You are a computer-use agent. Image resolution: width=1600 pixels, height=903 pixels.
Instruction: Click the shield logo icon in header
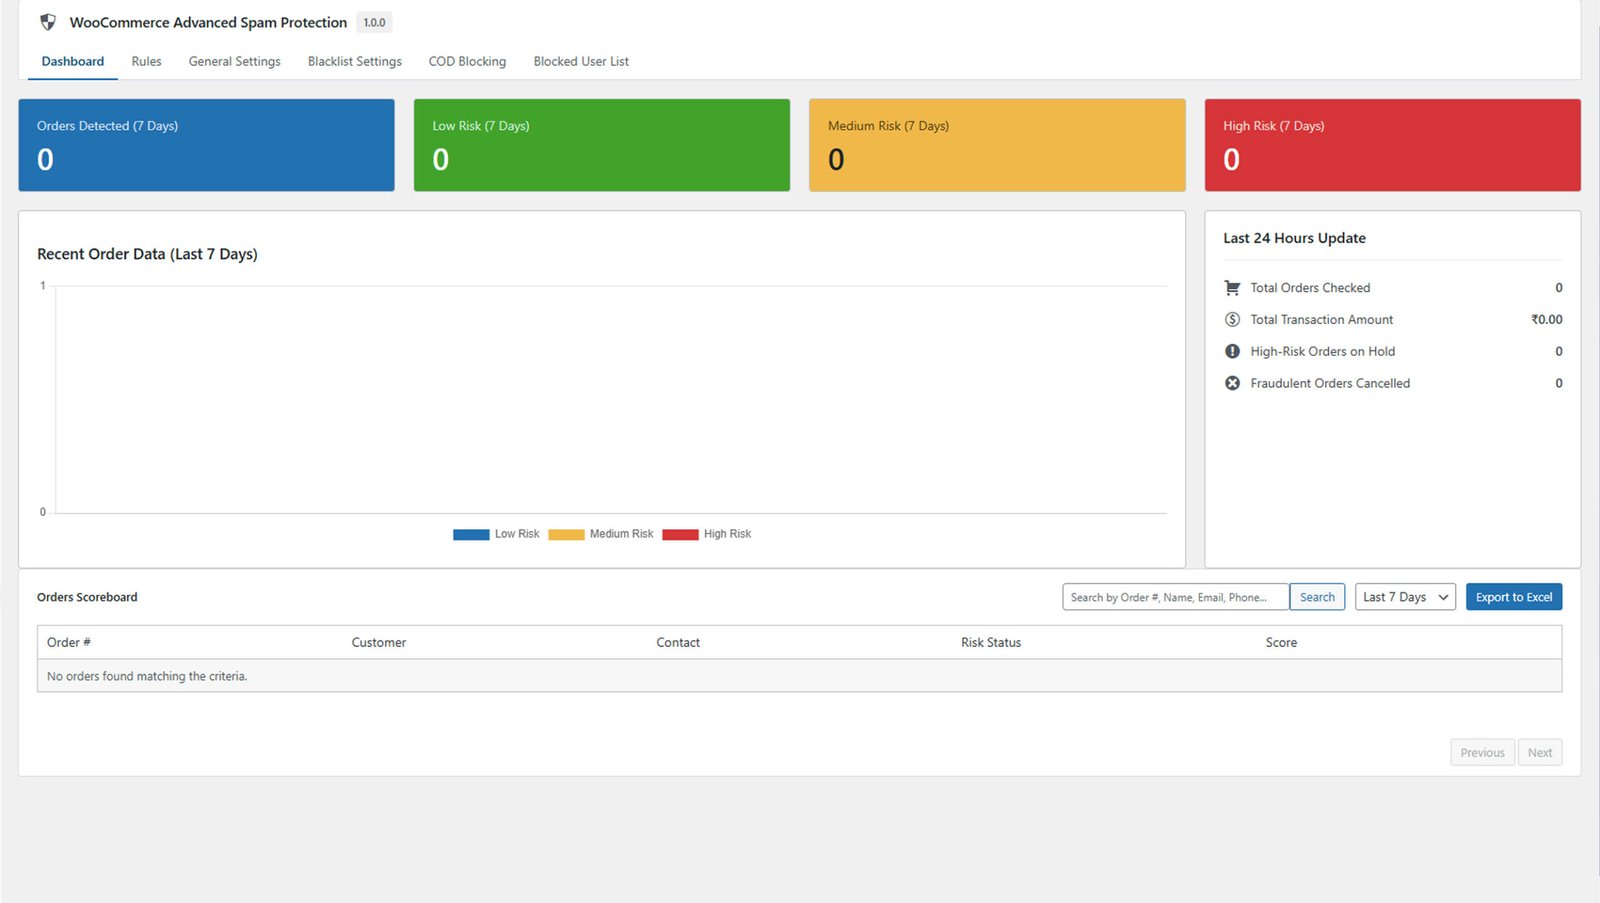47,22
